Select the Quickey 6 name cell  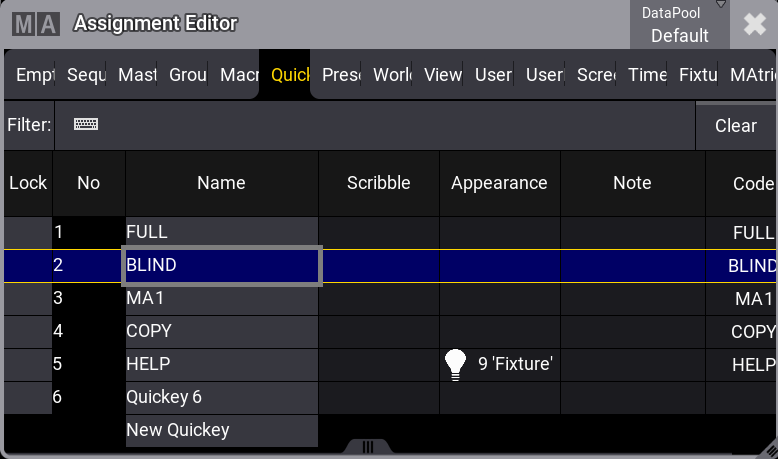click(221, 397)
